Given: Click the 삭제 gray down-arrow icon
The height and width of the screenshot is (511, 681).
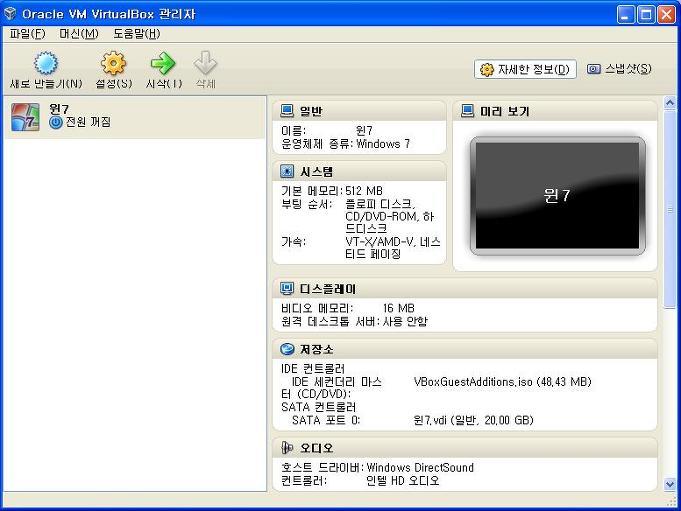Looking at the screenshot, I should 205,63.
